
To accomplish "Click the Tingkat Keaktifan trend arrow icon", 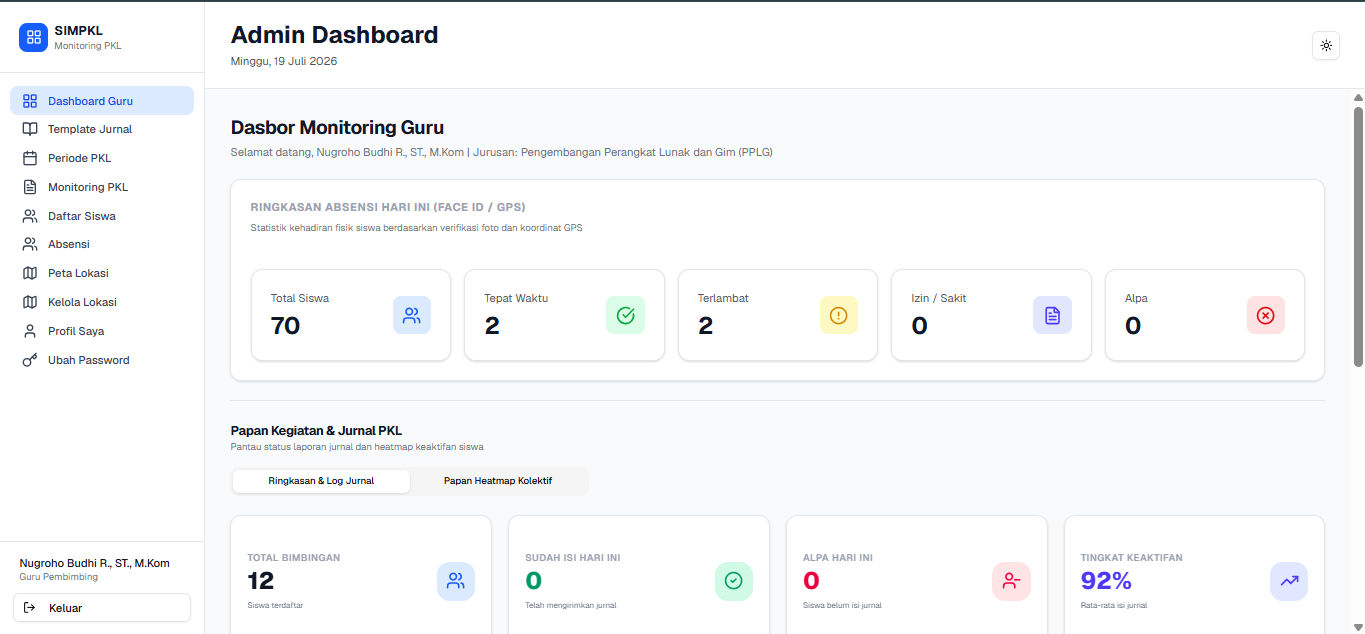I will [x=1289, y=581].
